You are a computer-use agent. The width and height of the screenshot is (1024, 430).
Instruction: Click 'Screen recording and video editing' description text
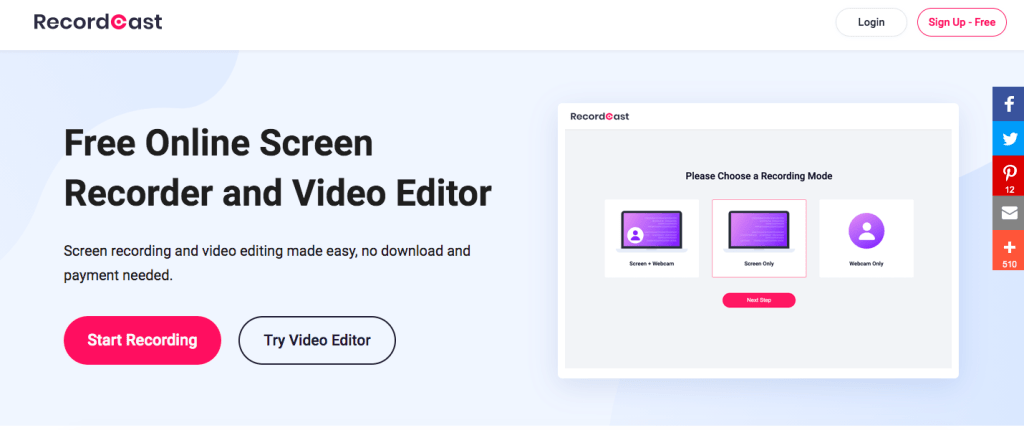pyautogui.click(x=267, y=263)
